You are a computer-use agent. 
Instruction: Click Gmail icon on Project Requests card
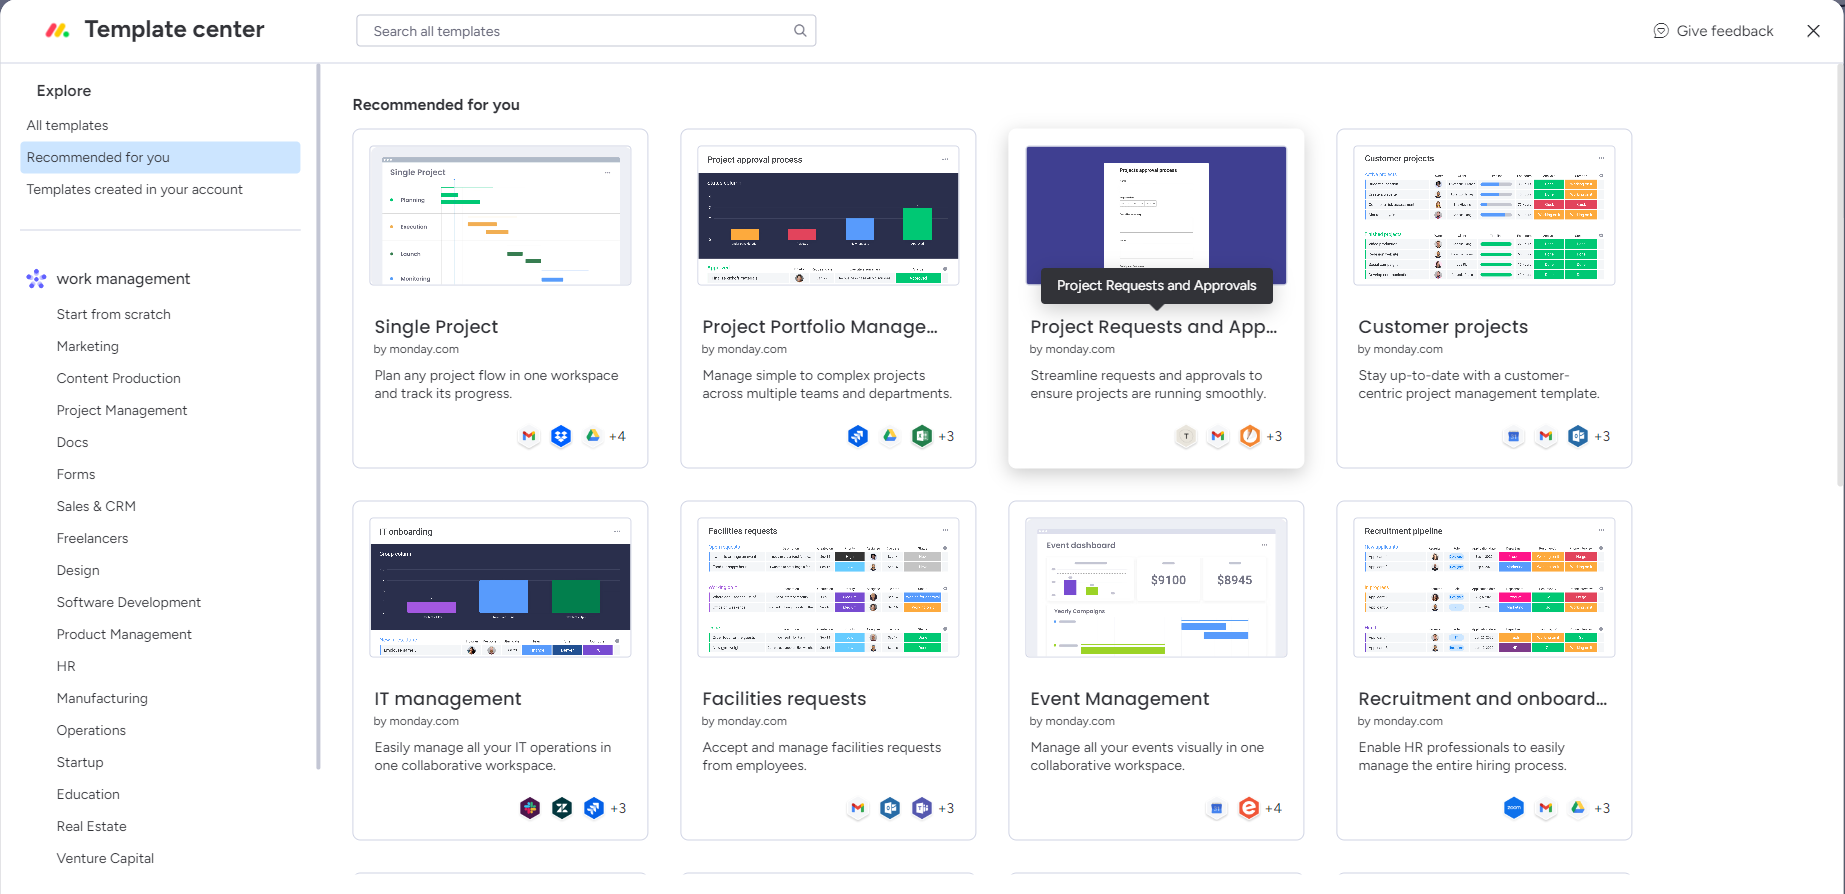click(x=1218, y=436)
